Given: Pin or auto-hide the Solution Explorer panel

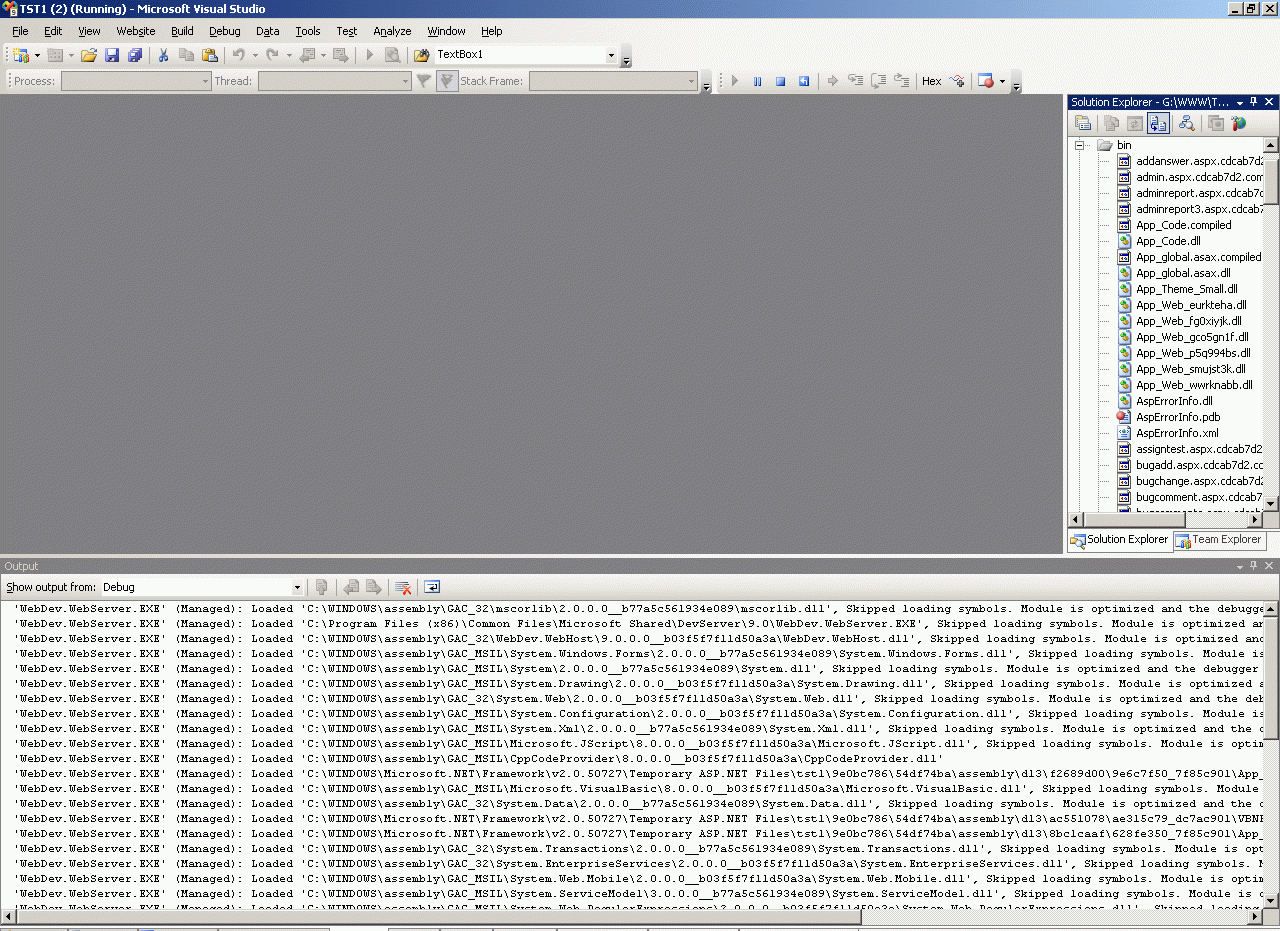Looking at the screenshot, I should [1254, 102].
